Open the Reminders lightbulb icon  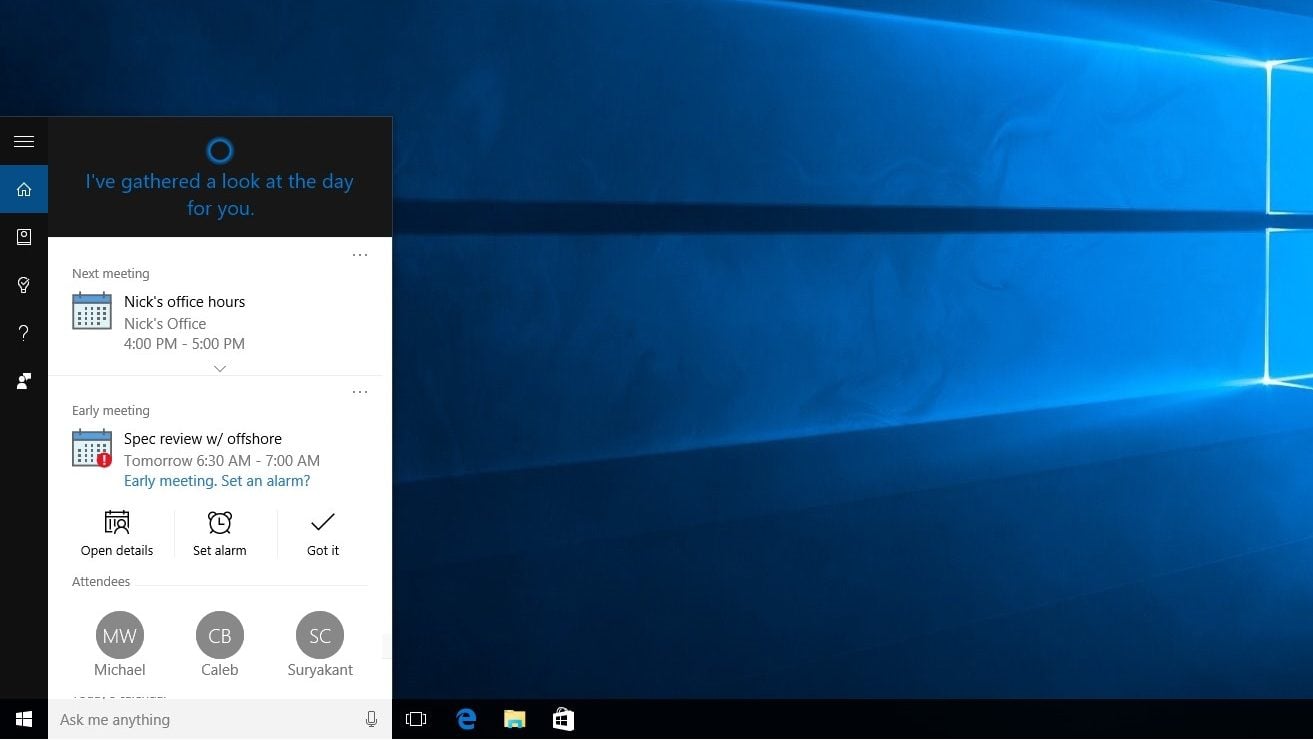coord(24,285)
